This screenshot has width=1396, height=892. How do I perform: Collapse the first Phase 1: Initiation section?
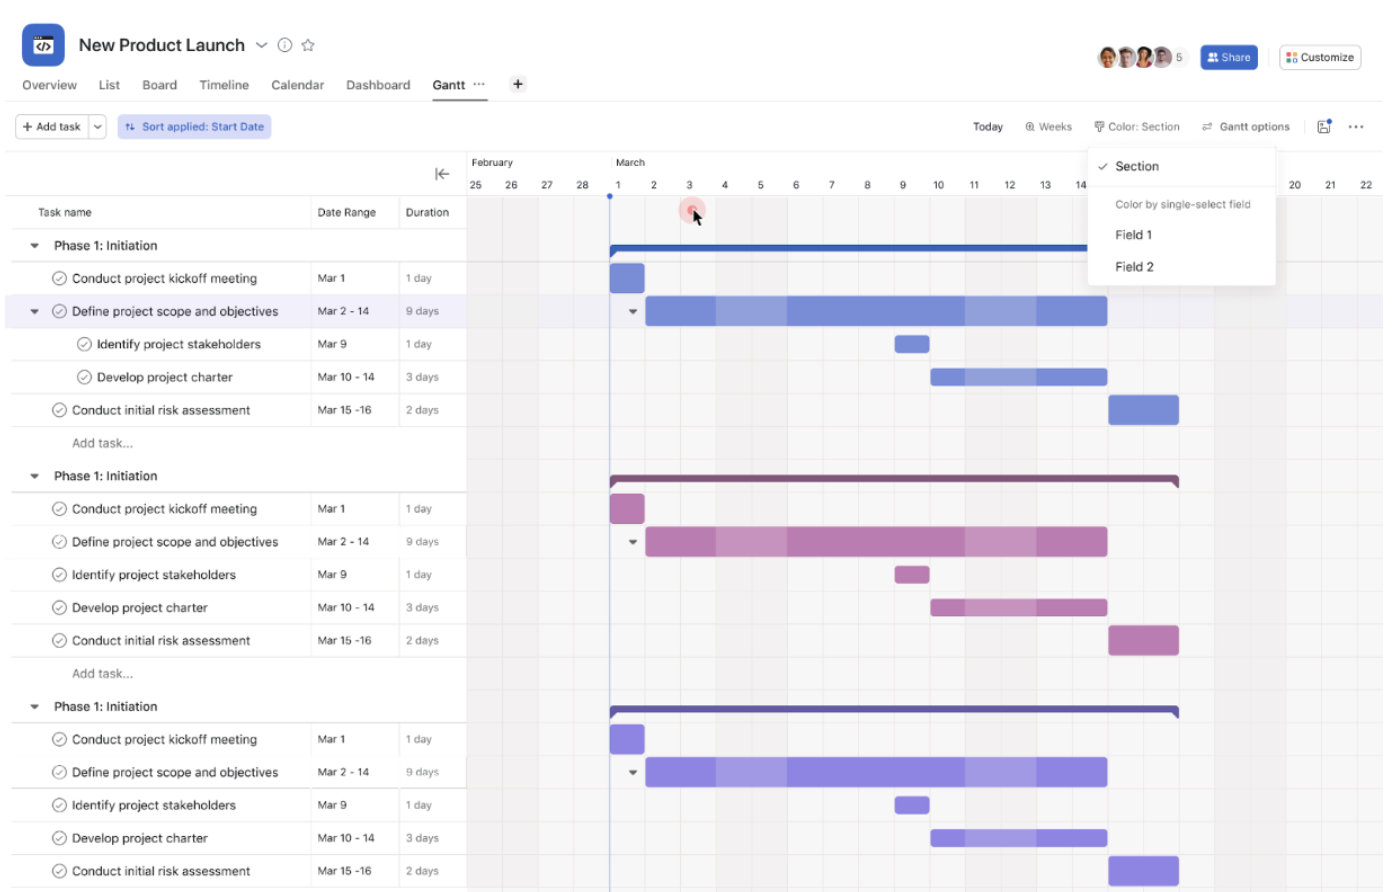[33, 245]
